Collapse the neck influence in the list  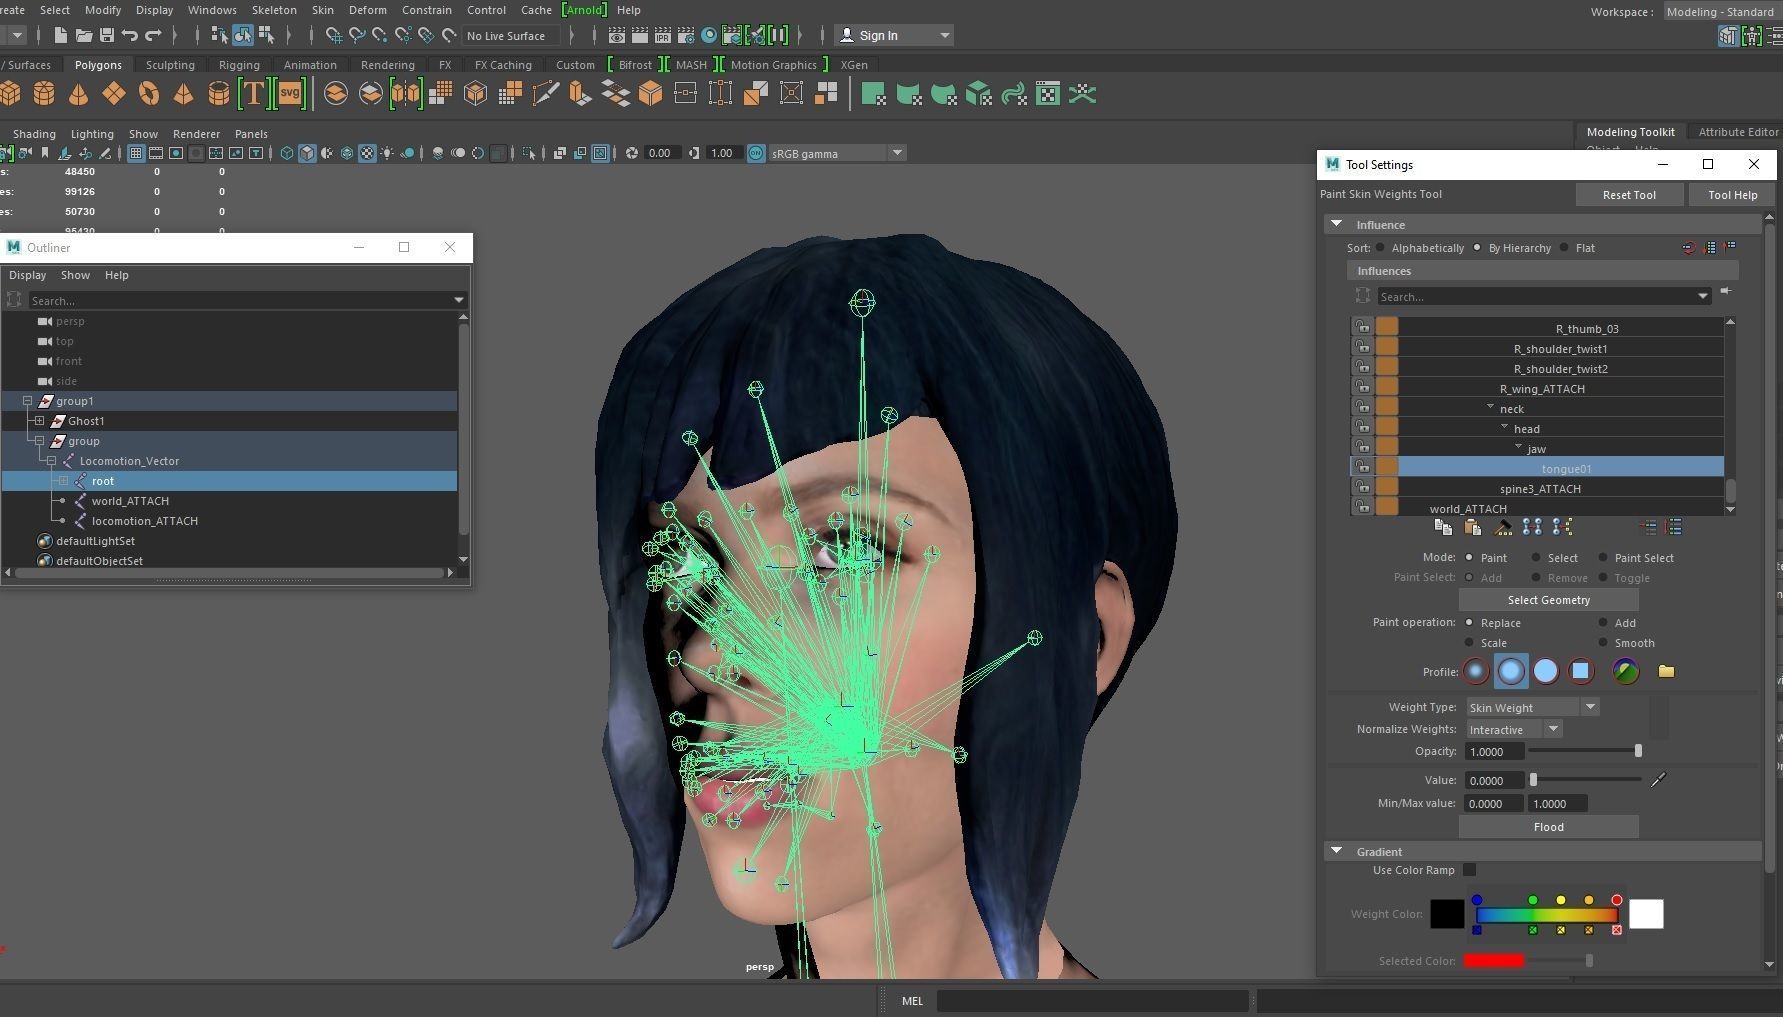click(1491, 406)
